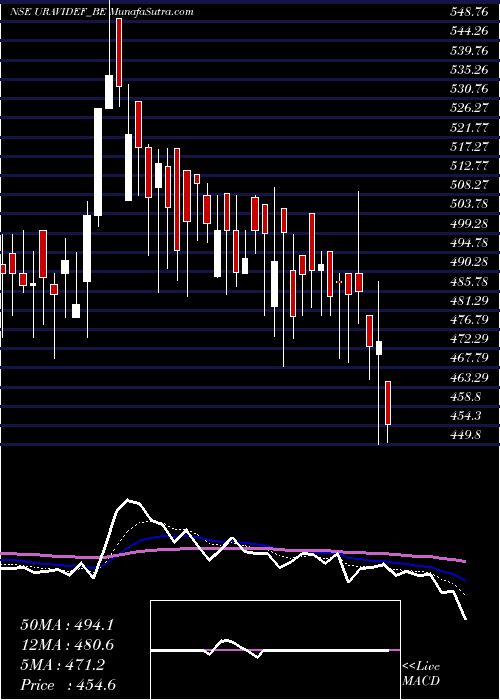Image resolution: width=500 pixels, height=700 pixels.
Task: Click the 544.26 price axis label
Action: [x=469, y=32]
